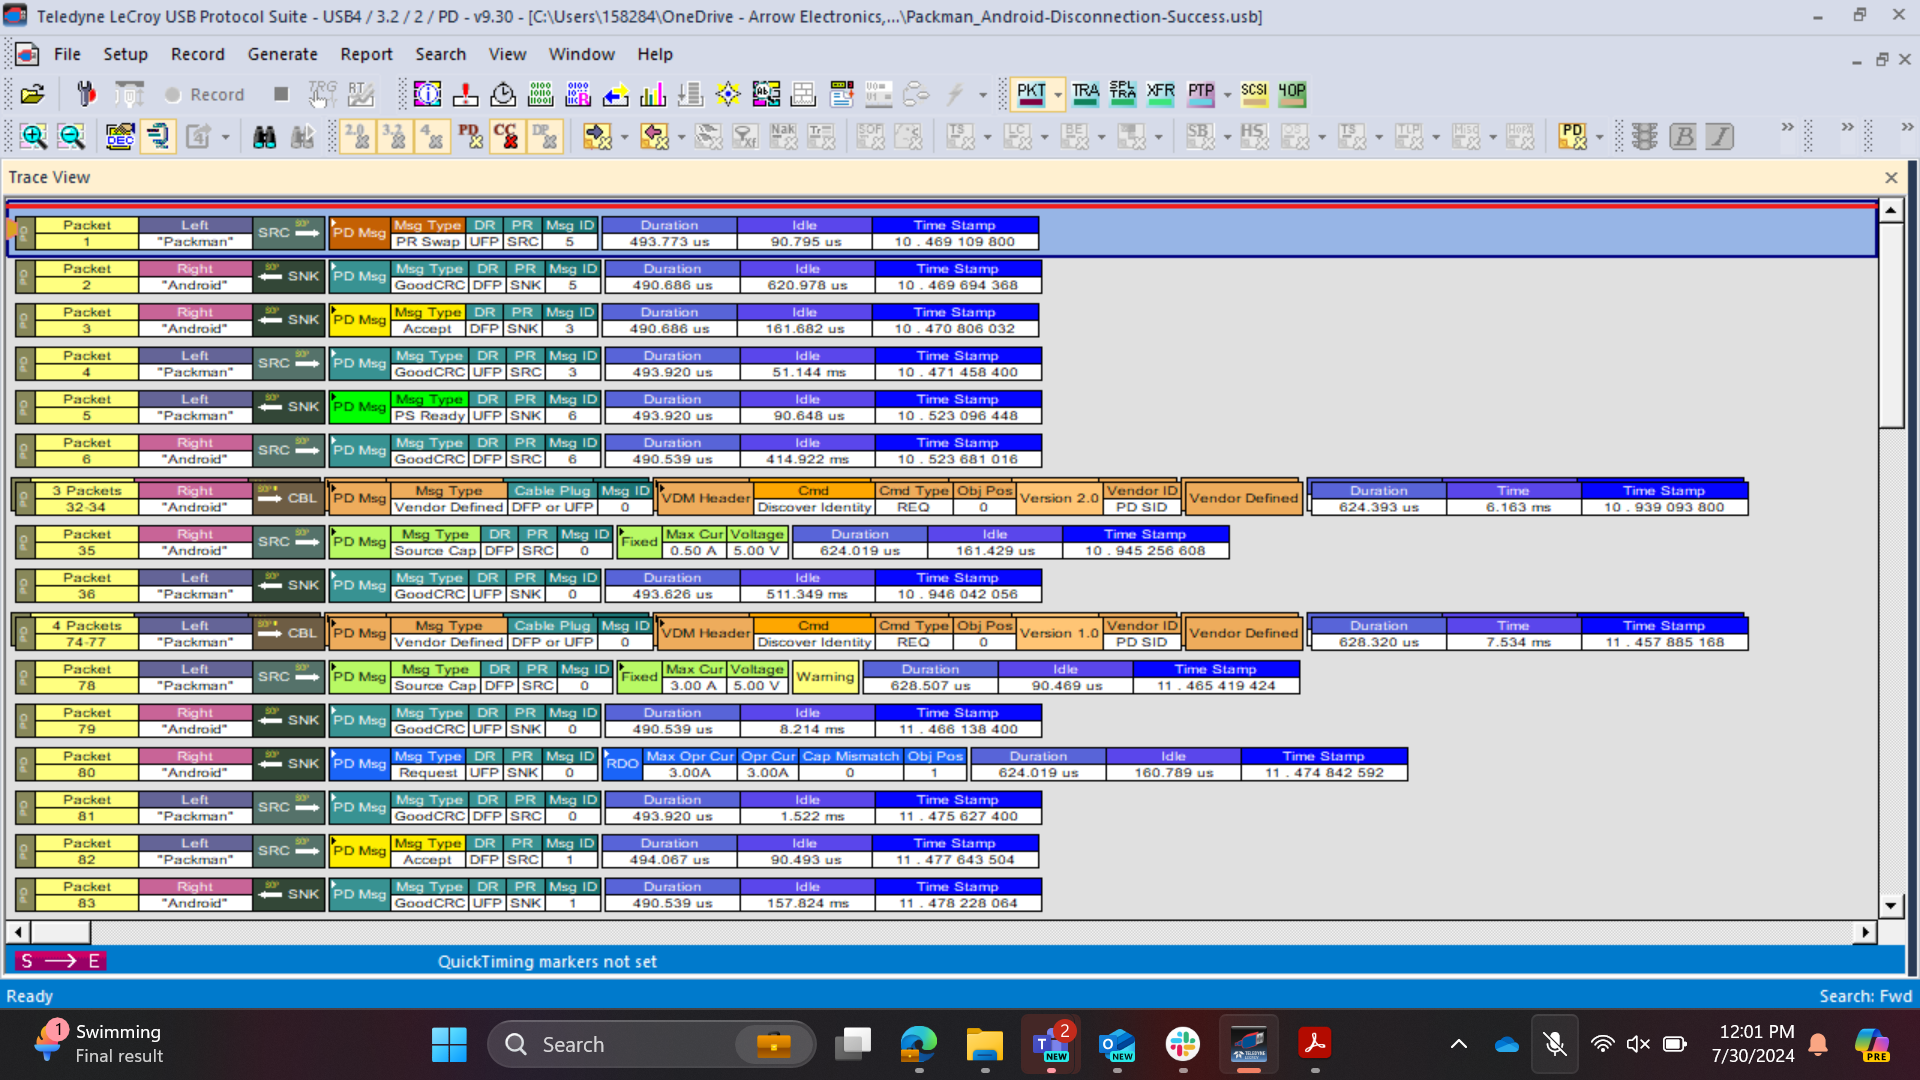Screen dimensions: 1920x1080
Task: Open the File menu
Action: point(67,54)
